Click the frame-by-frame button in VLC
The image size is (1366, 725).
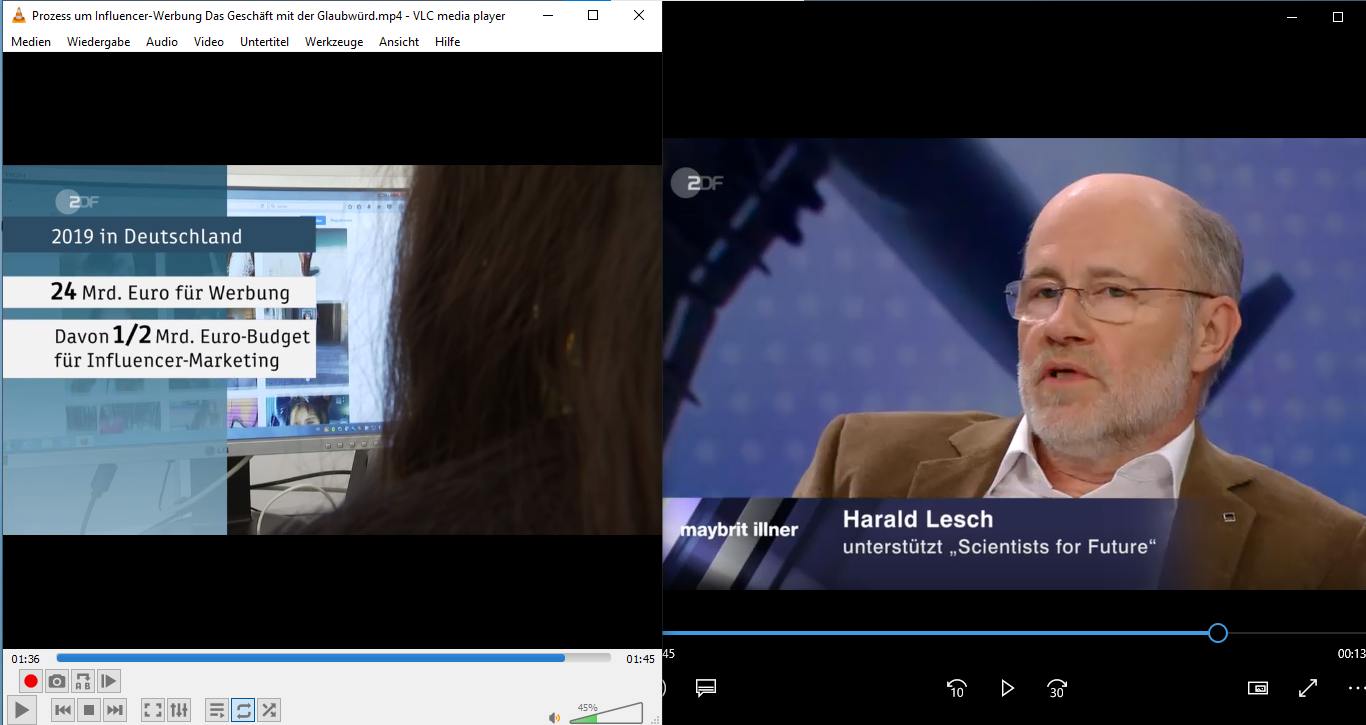click(109, 681)
